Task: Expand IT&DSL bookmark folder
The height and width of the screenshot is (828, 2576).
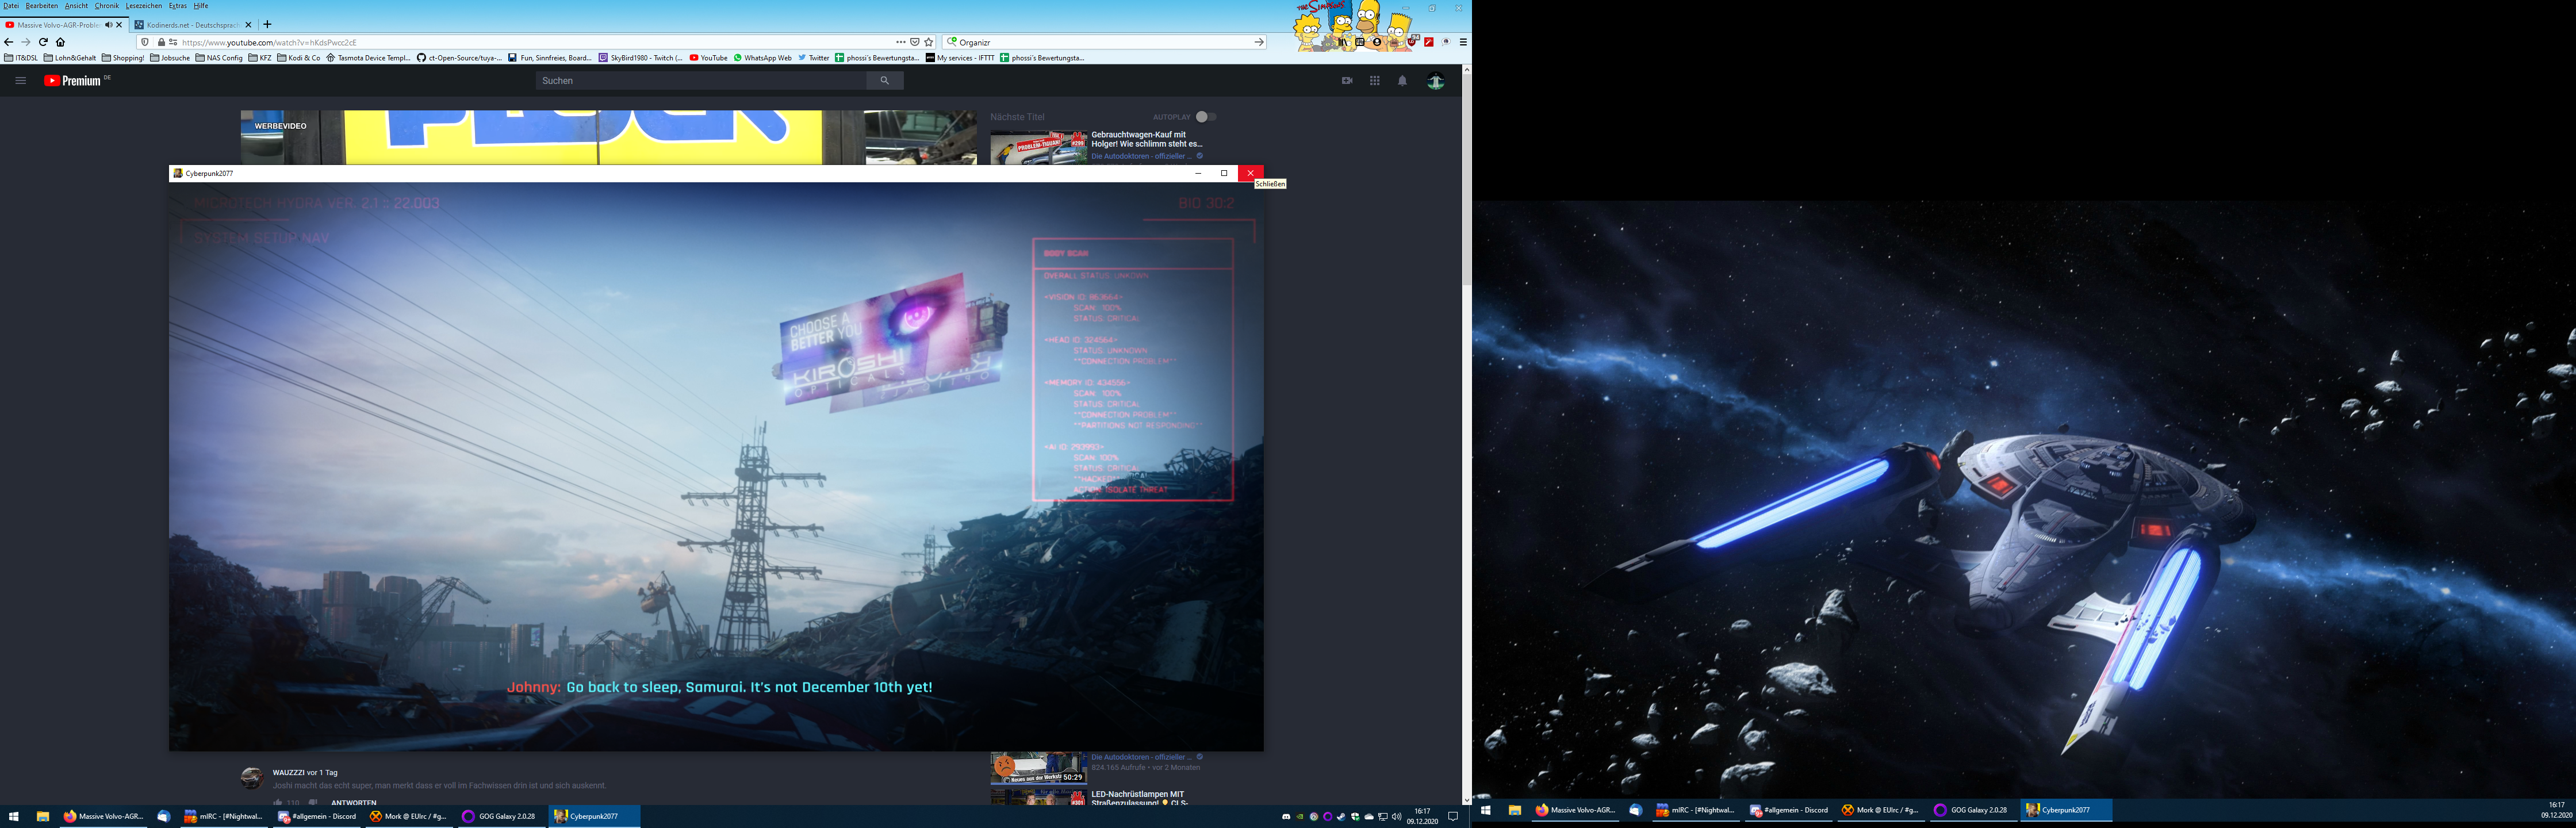Action: (x=21, y=58)
